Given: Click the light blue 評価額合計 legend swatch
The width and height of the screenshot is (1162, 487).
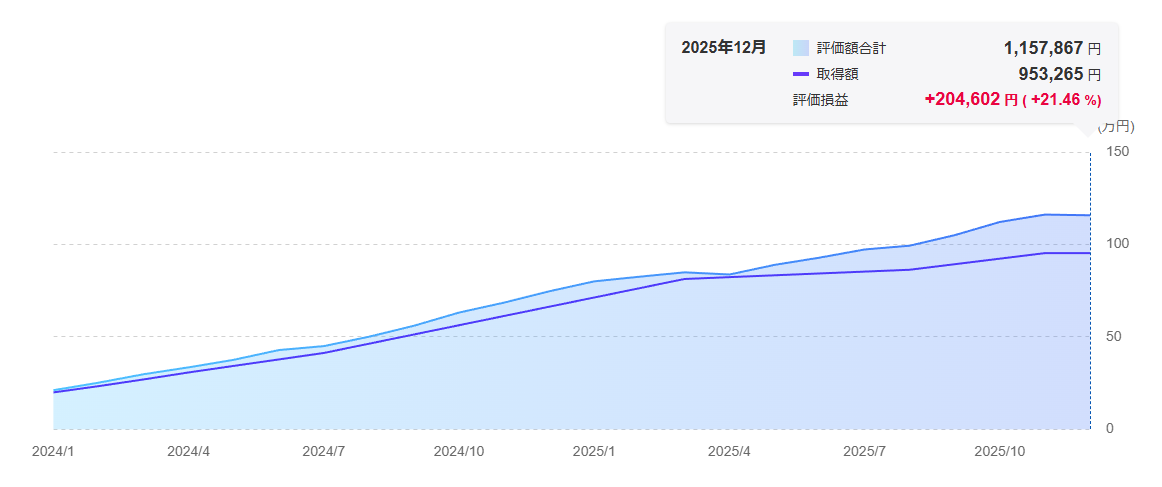Looking at the screenshot, I should (x=800, y=48).
